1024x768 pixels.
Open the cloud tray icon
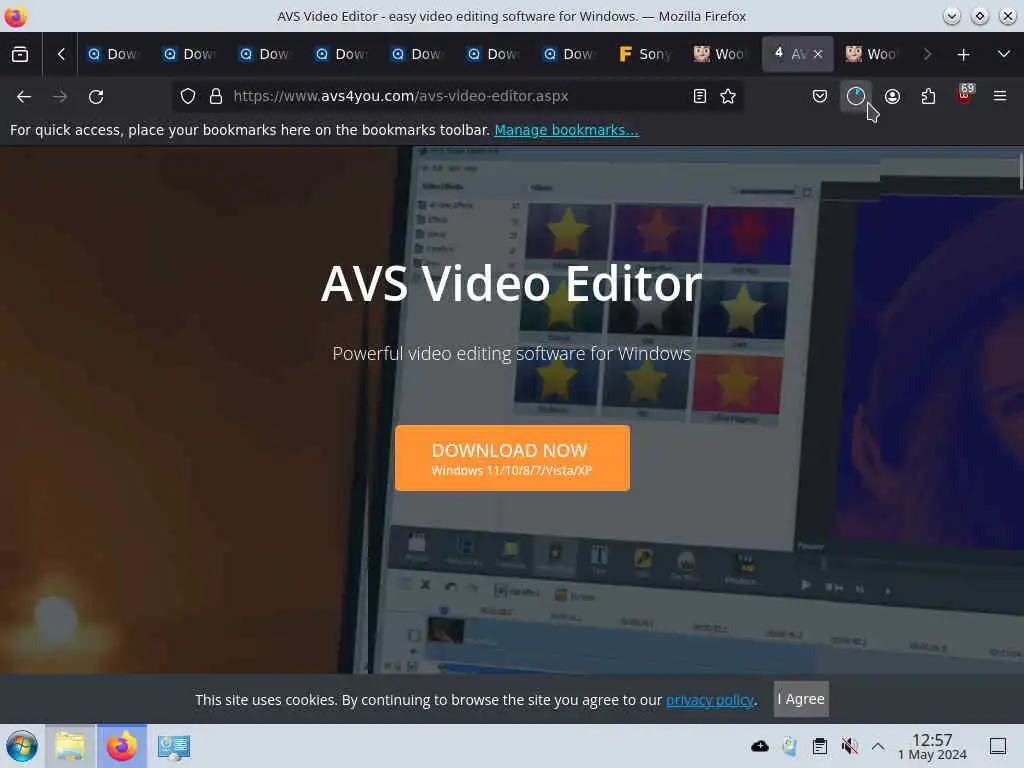760,746
